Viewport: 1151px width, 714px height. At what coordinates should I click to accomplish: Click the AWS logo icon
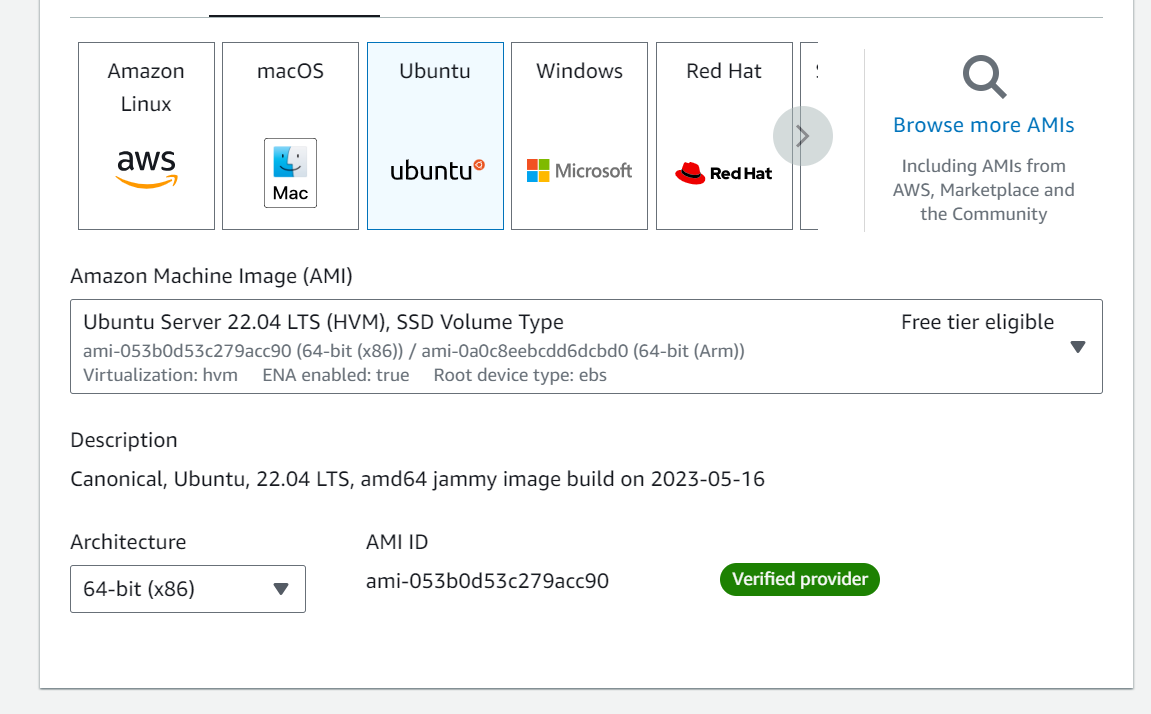[x=147, y=169]
